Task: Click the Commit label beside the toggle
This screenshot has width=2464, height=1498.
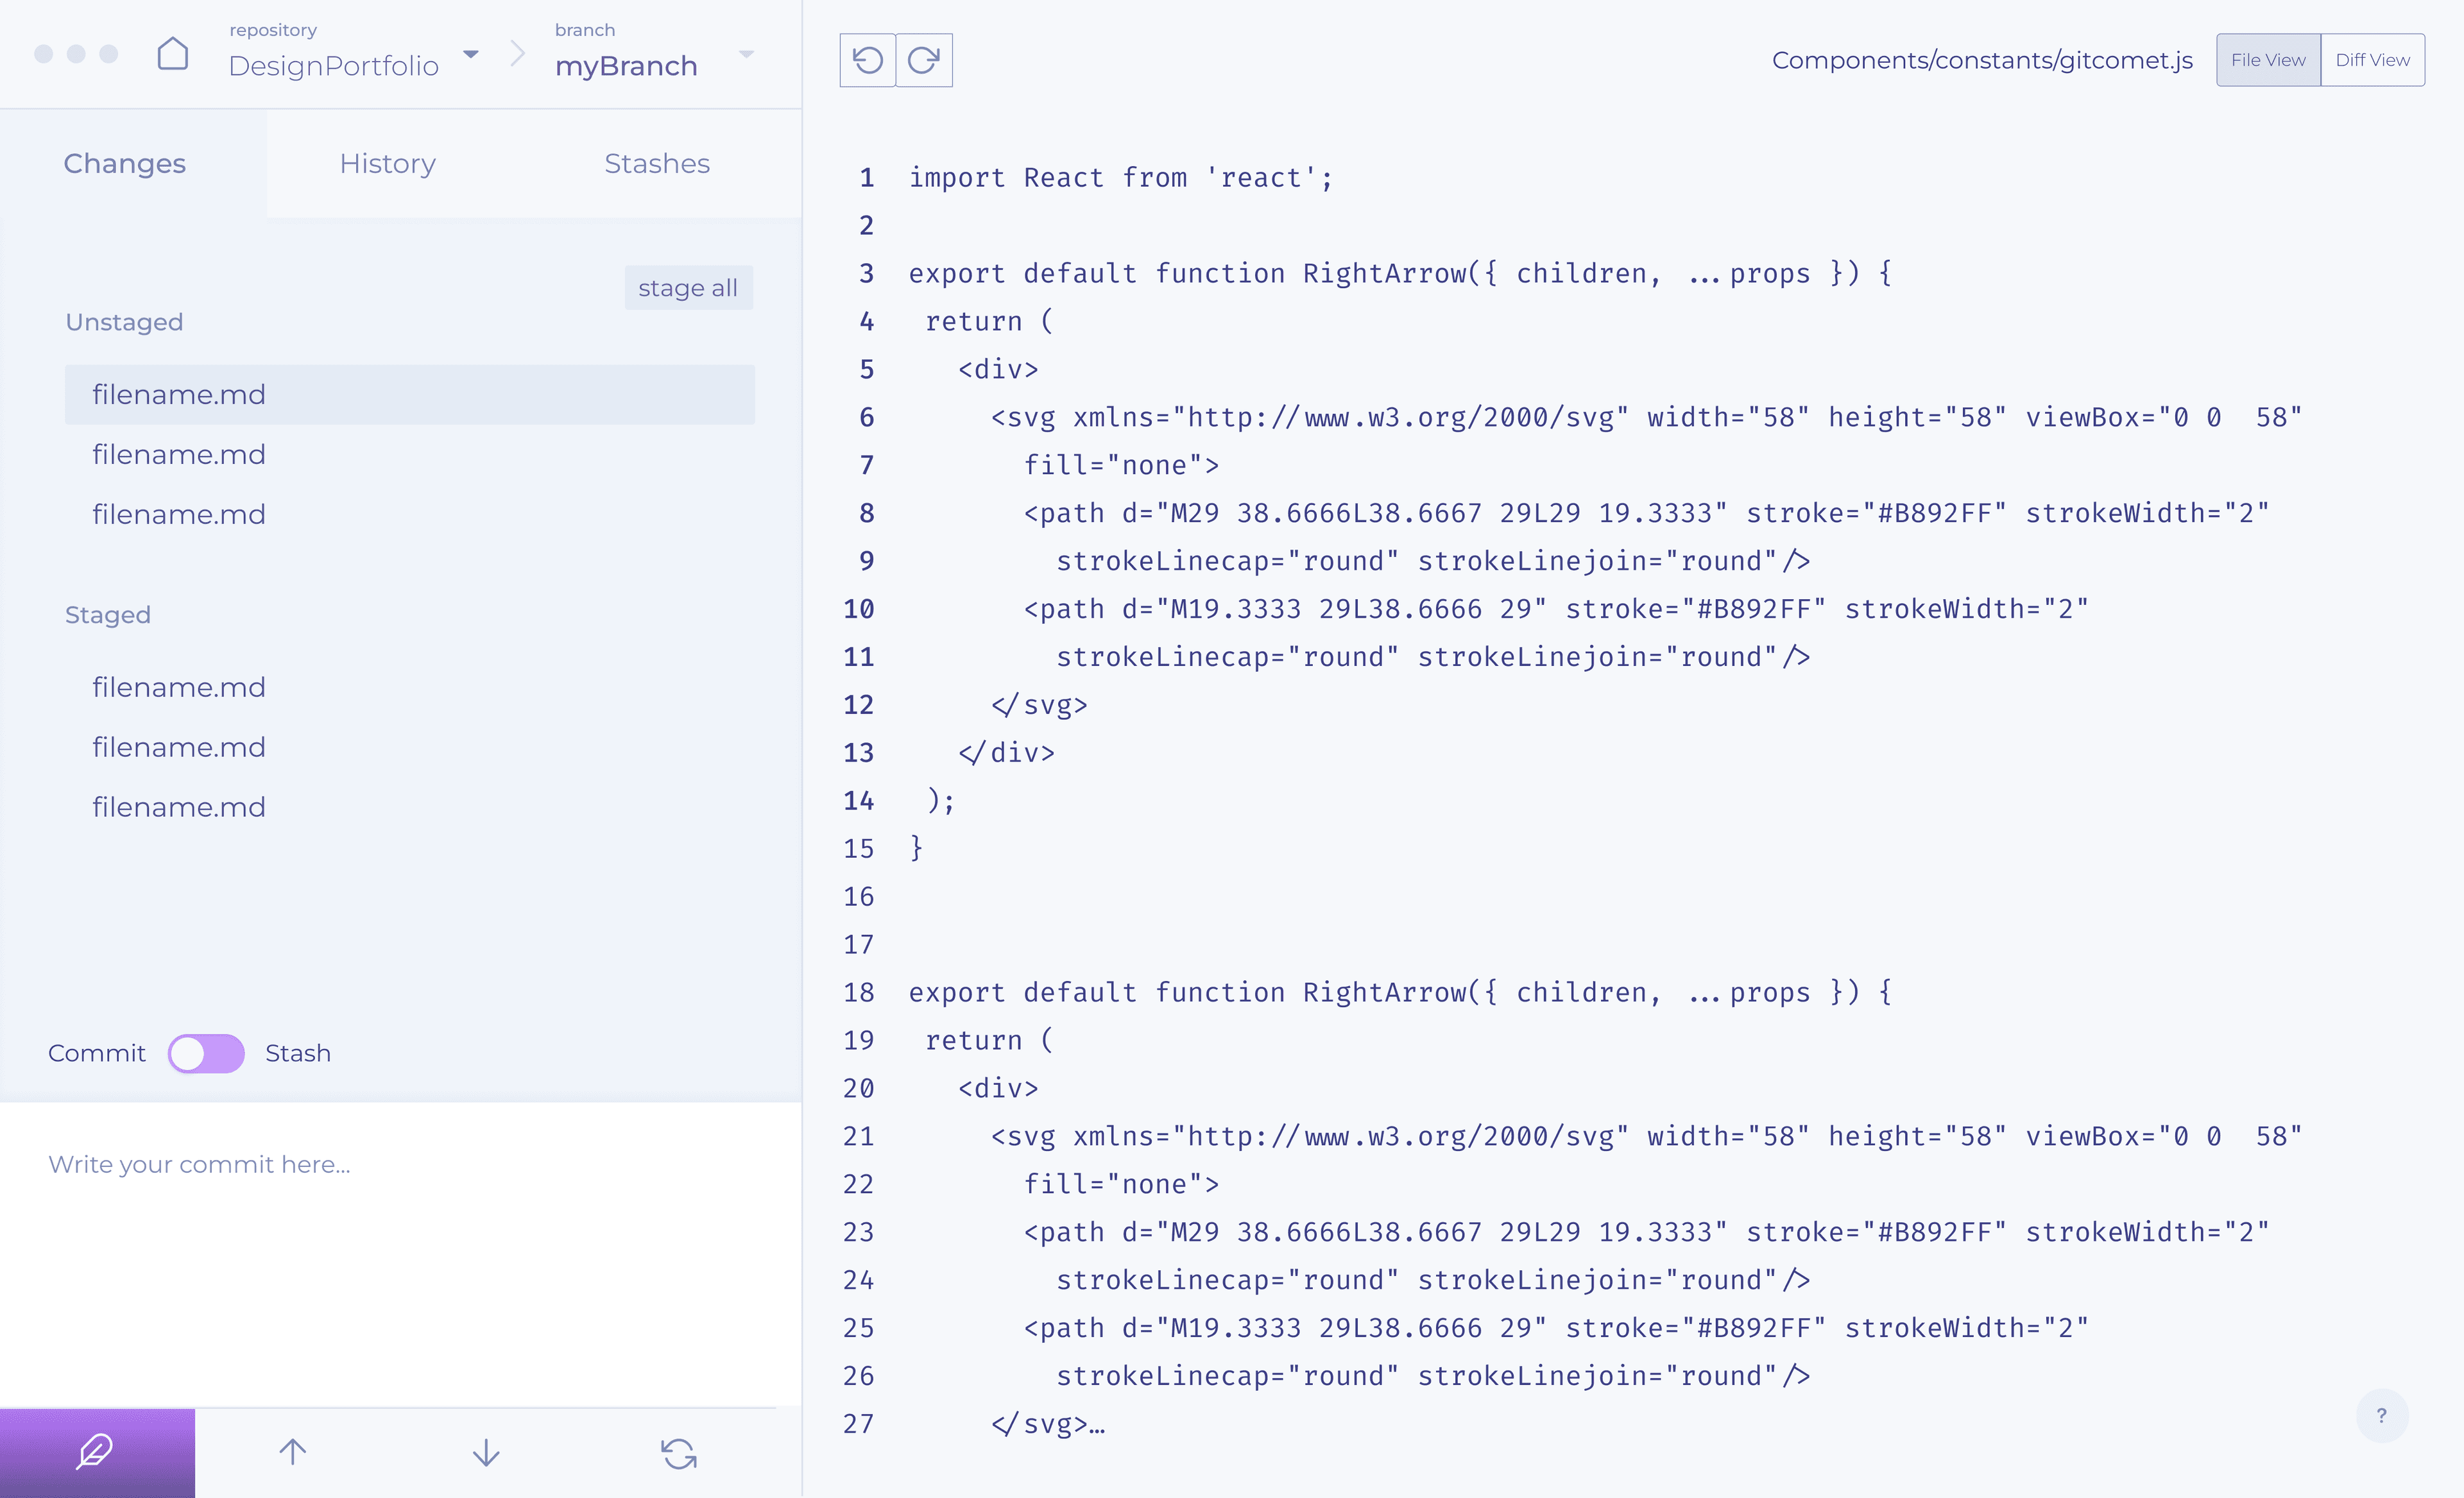Action: pos(96,1053)
